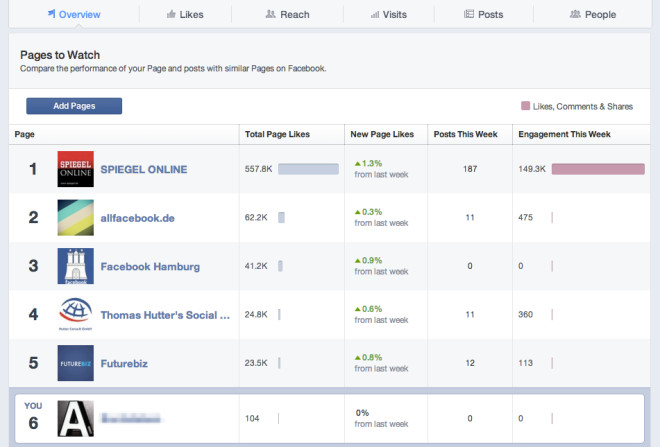Click your page's letter A logo
The image size is (660, 447).
[x=76, y=418]
